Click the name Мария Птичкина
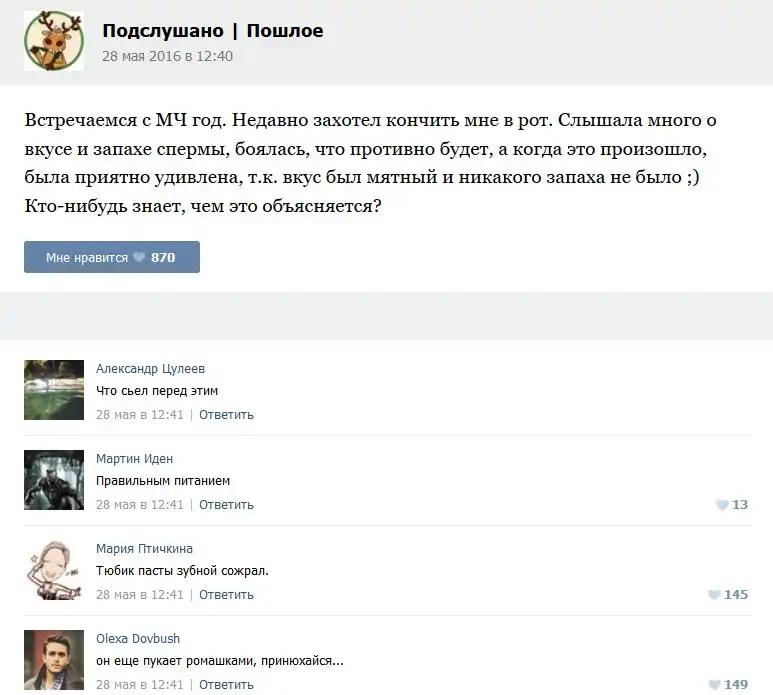This screenshot has width=773, height=695. (x=144, y=549)
